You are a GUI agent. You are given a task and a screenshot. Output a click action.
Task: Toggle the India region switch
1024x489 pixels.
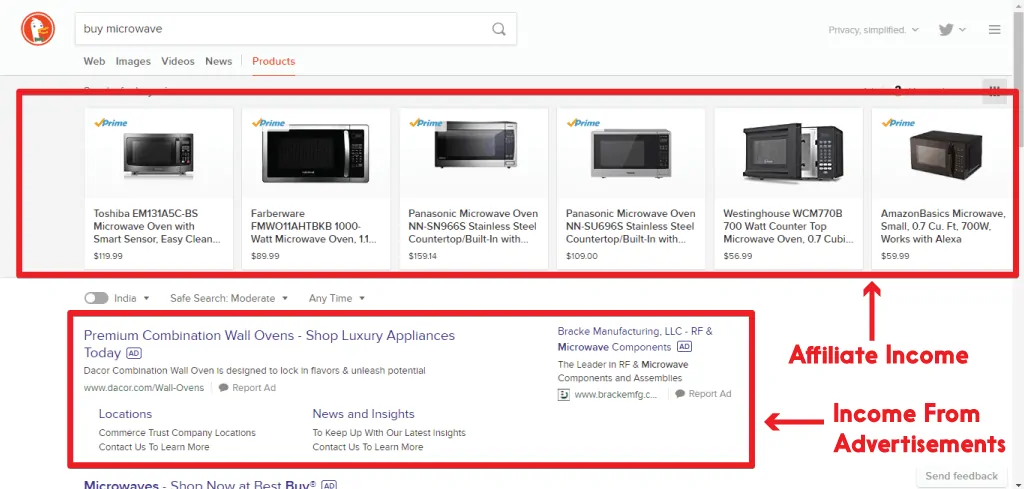(96, 298)
